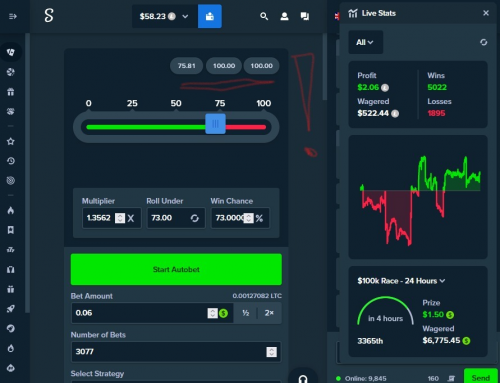Adjust the Multiplier stepper arrows
The height and width of the screenshot is (383, 500).
pos(120,218)
